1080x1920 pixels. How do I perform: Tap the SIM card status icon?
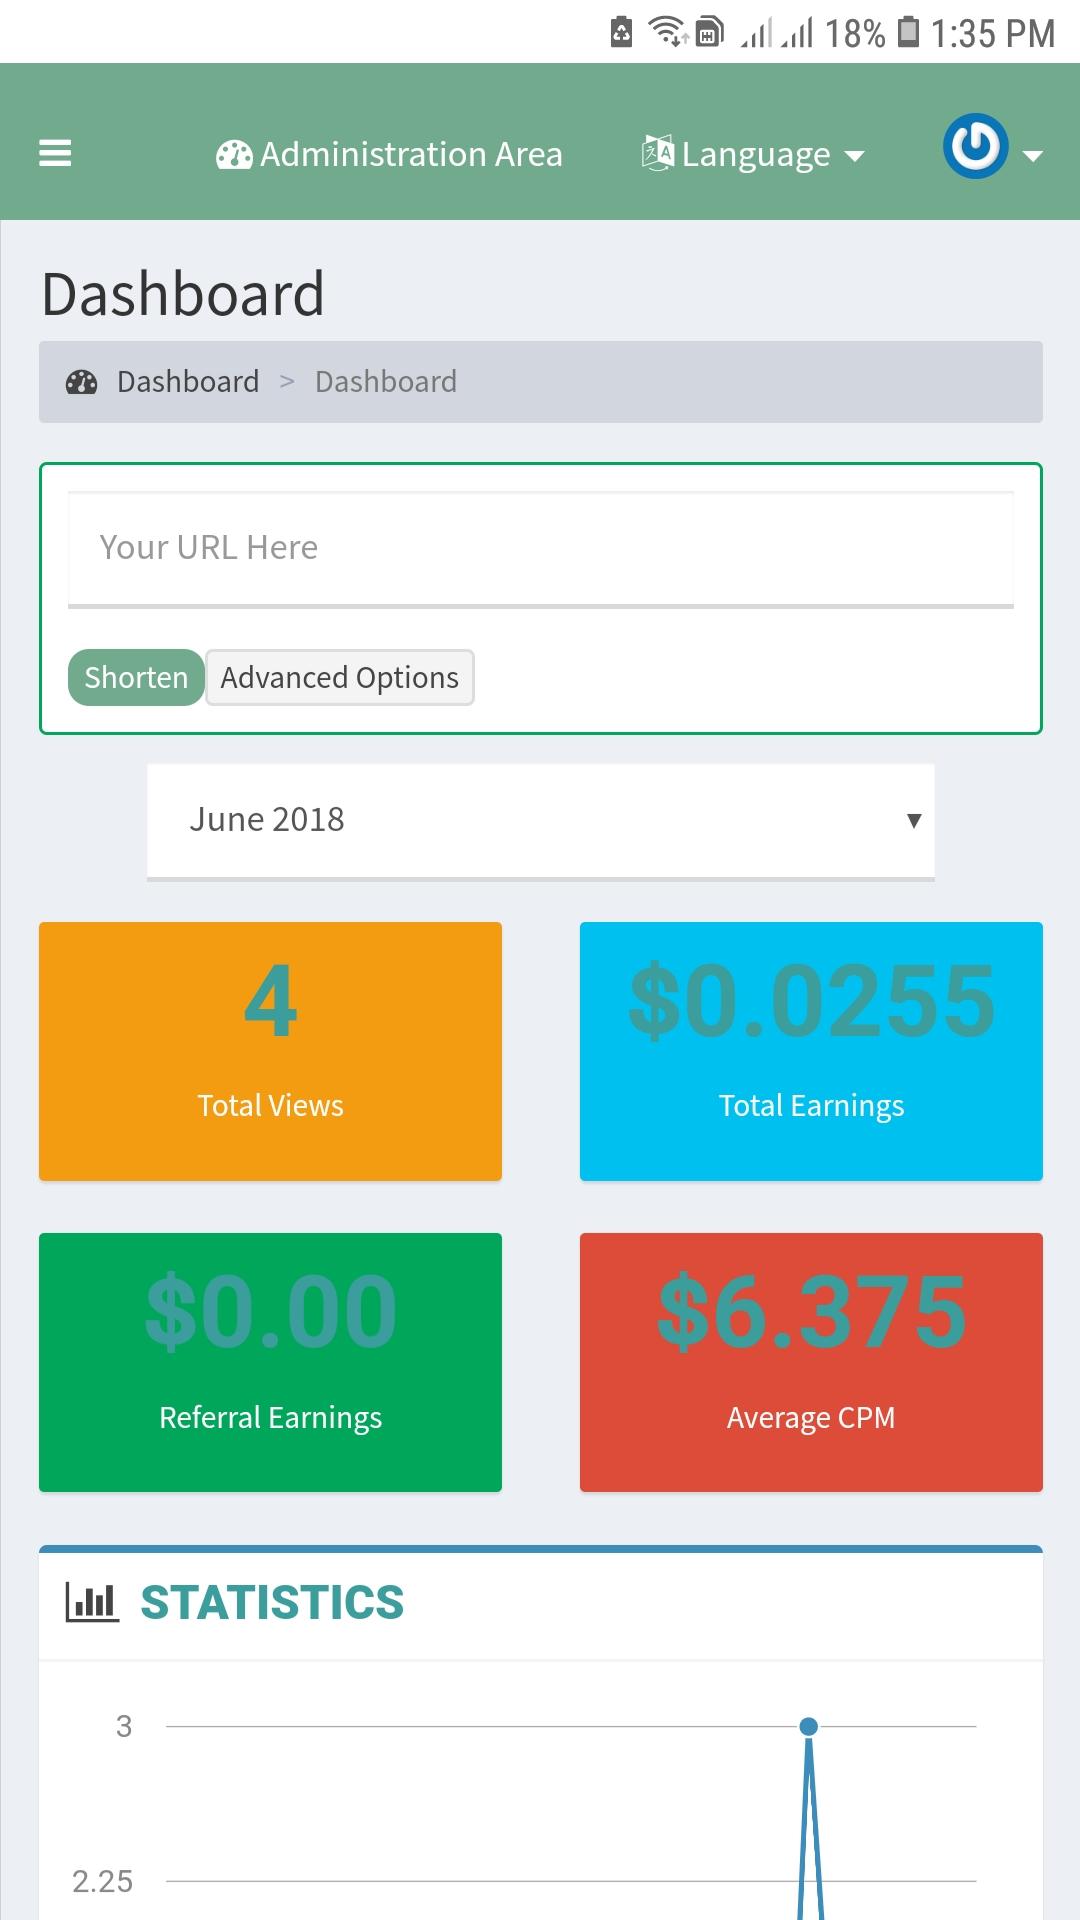(708, 32)
